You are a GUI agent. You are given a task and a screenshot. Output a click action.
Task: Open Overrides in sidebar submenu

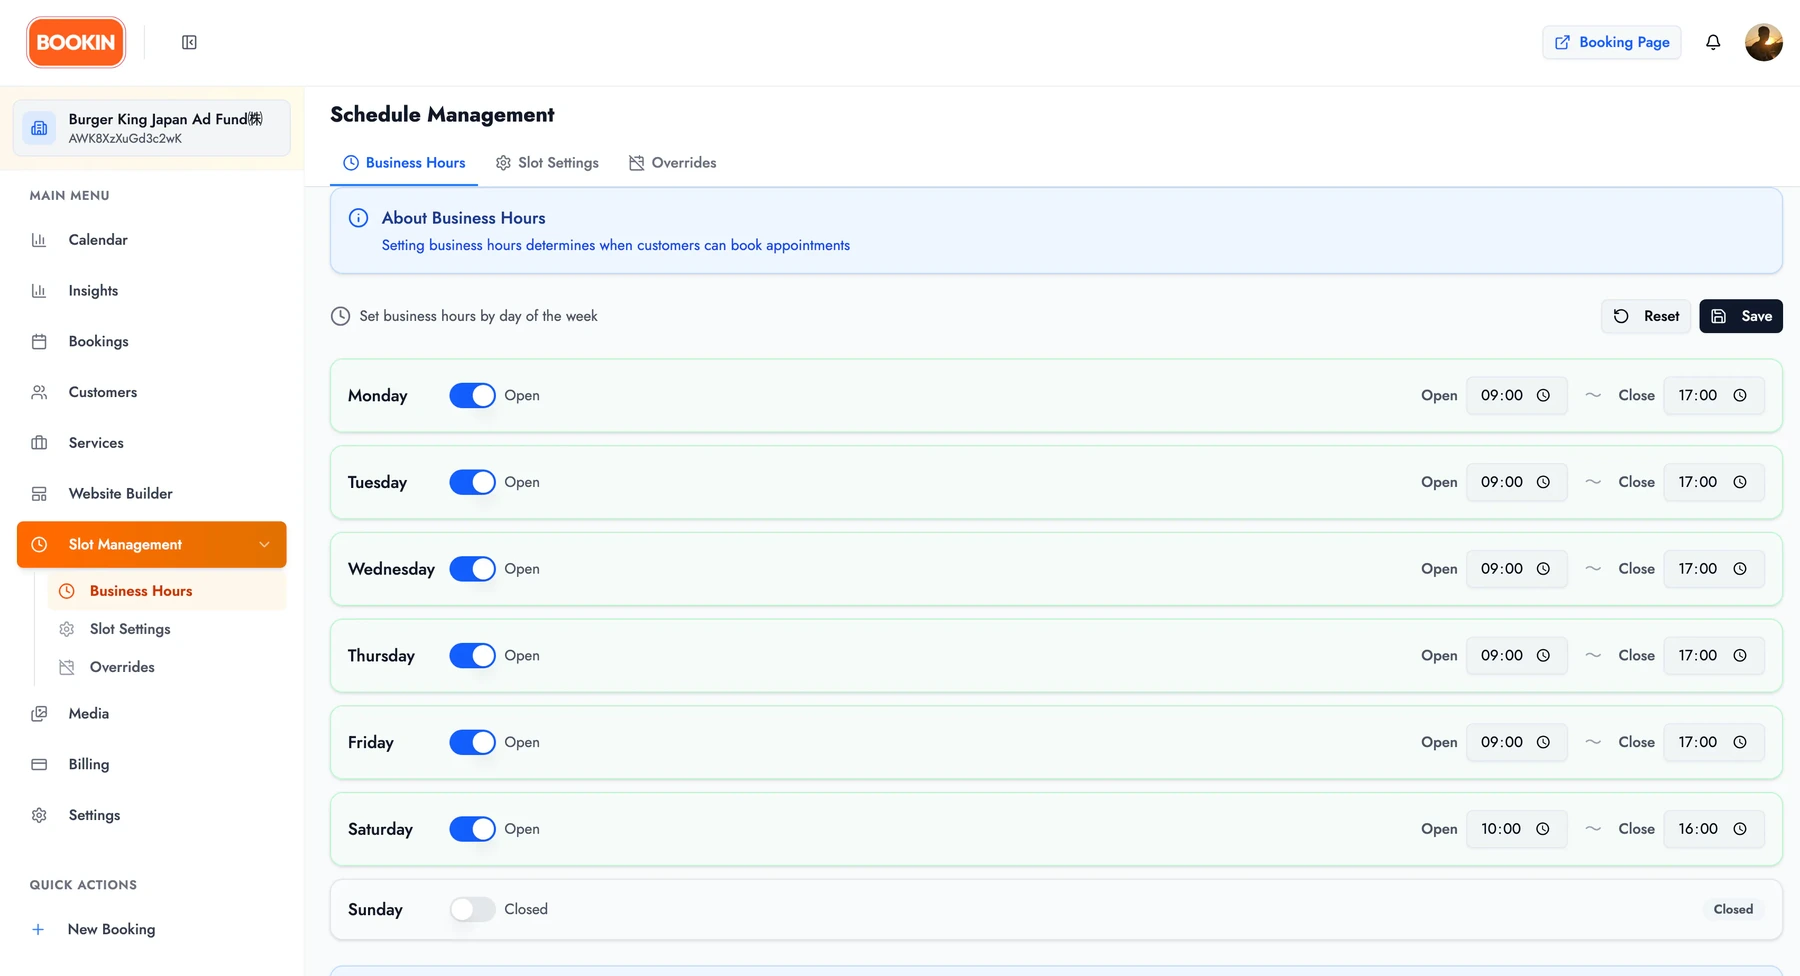pyautogui.click(x=167, y=667)
